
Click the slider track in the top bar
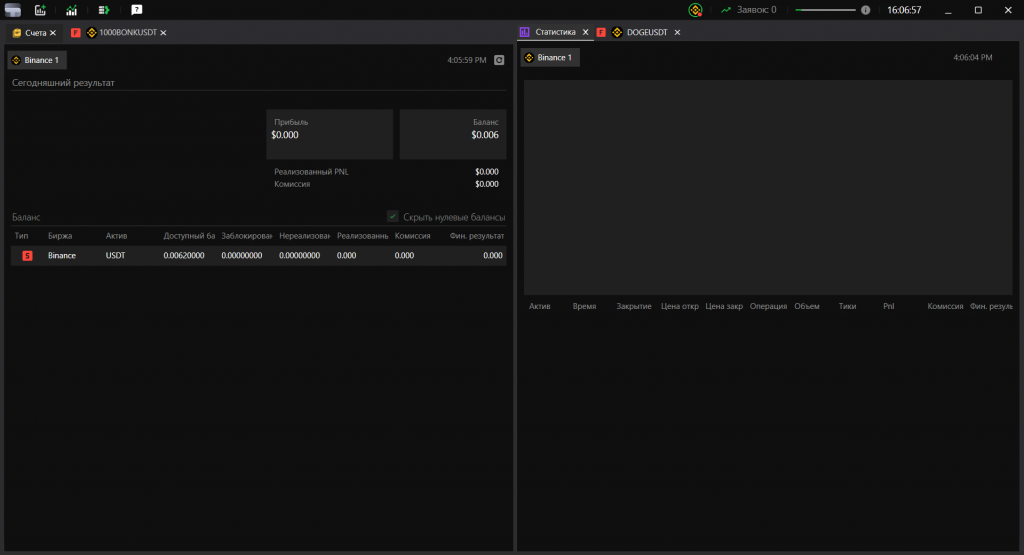click(825, 10)
